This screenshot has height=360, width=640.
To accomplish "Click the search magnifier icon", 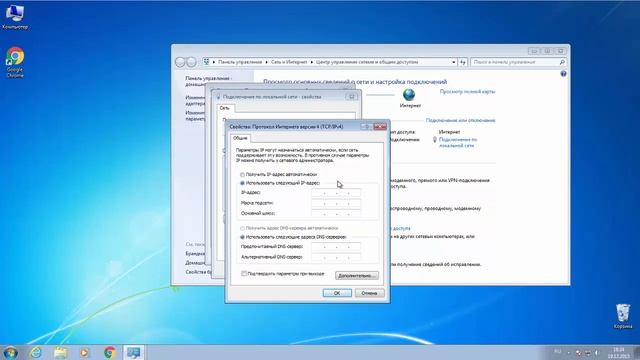I will coord(562,62).
